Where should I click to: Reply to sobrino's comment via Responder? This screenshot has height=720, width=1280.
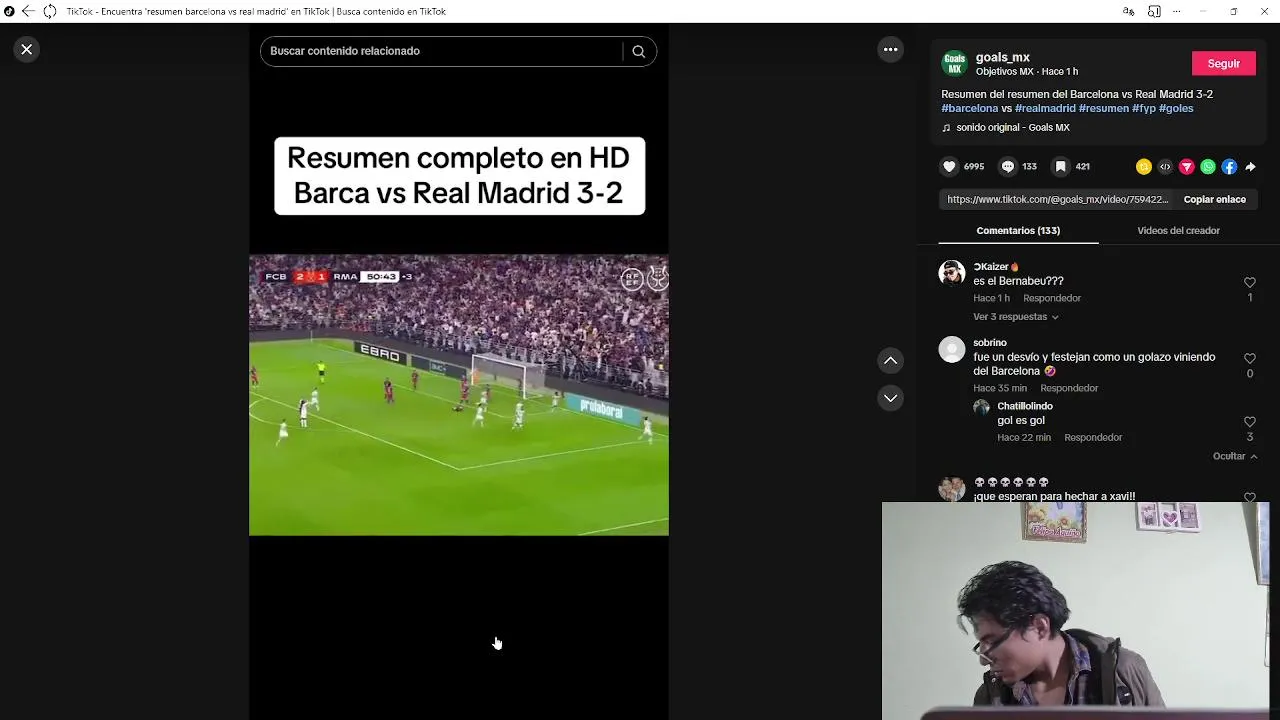(1069, 388)
